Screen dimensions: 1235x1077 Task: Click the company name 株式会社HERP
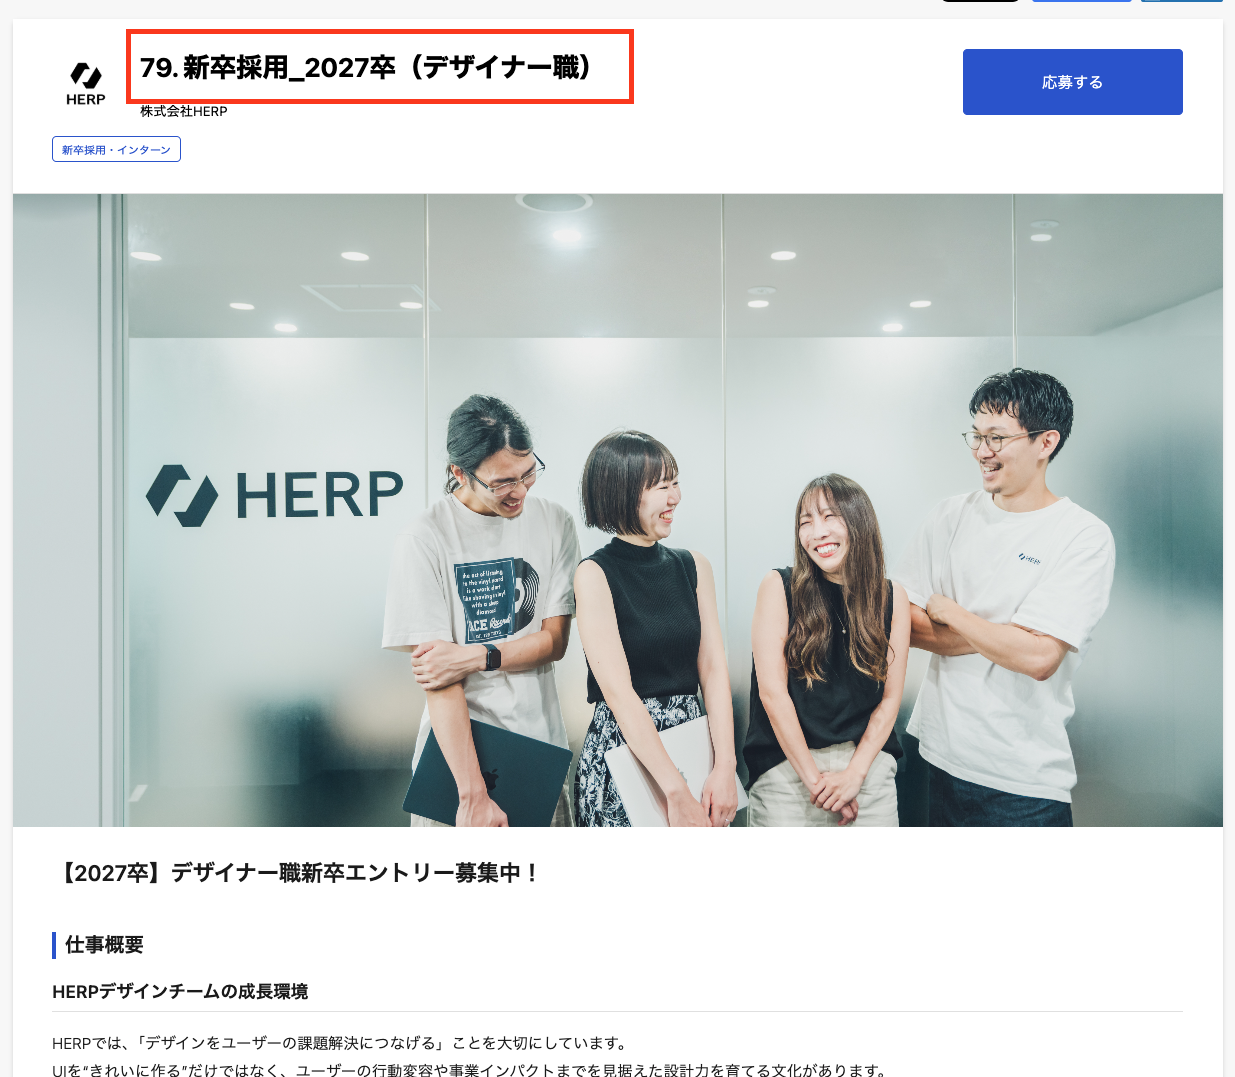[x=184, y=111]
